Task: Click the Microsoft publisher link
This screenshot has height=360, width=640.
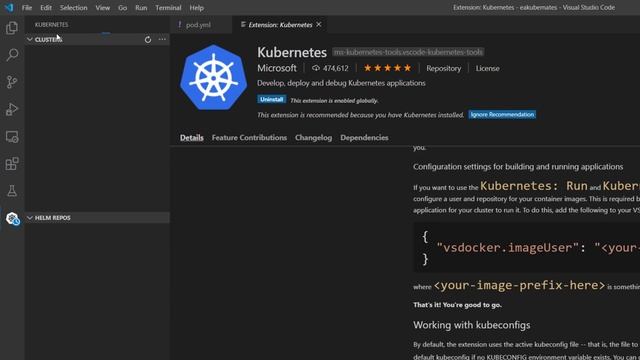Action: [277, 68]
